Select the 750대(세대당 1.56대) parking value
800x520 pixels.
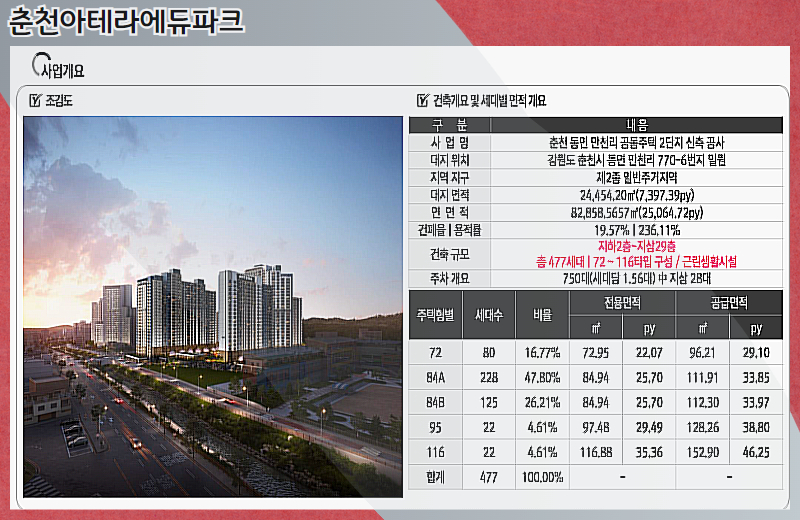pyautogui.click(x=637, y=278)
